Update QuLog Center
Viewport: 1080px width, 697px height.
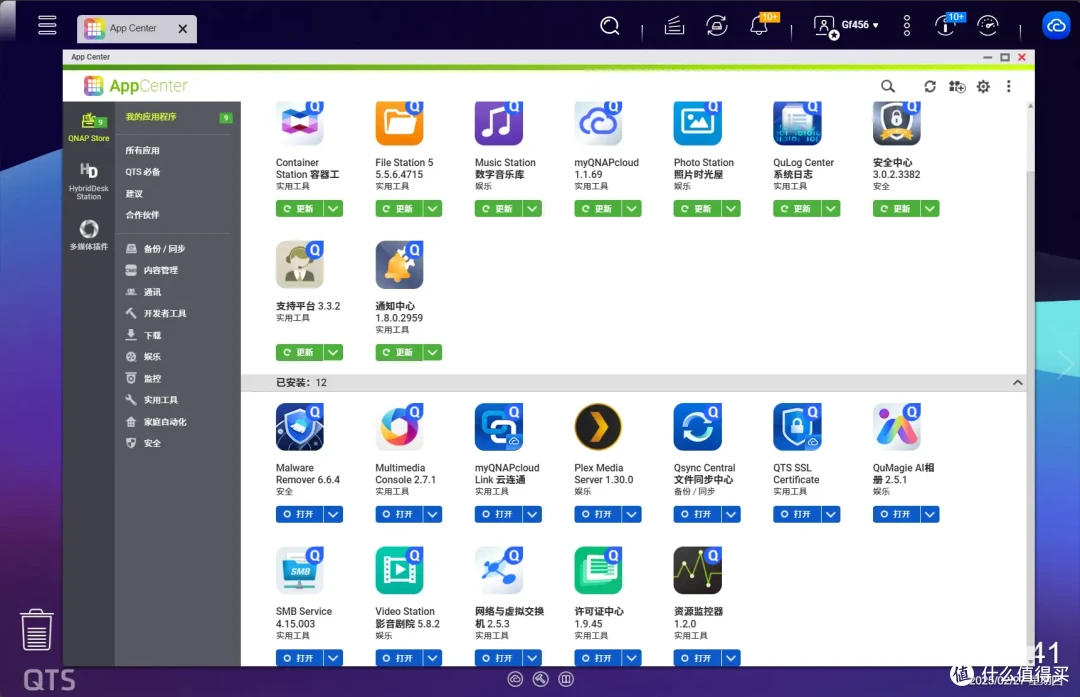click(x=796, y=209)
